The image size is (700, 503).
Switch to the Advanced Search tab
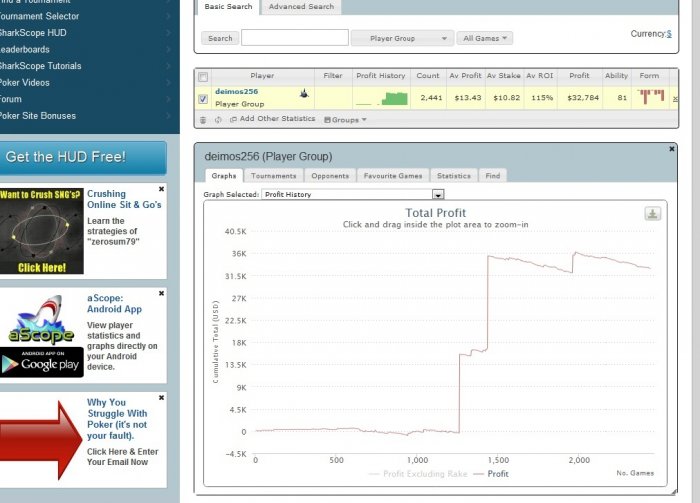(301, 7)
